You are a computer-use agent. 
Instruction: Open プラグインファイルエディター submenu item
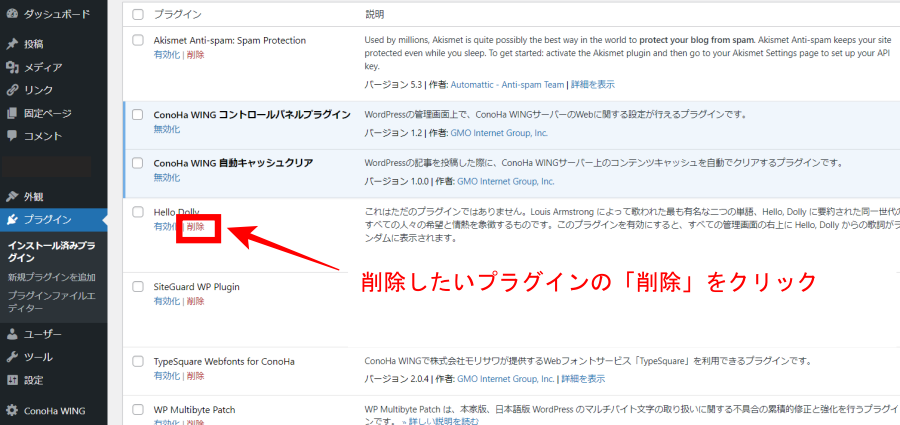[x=51, y=302]
